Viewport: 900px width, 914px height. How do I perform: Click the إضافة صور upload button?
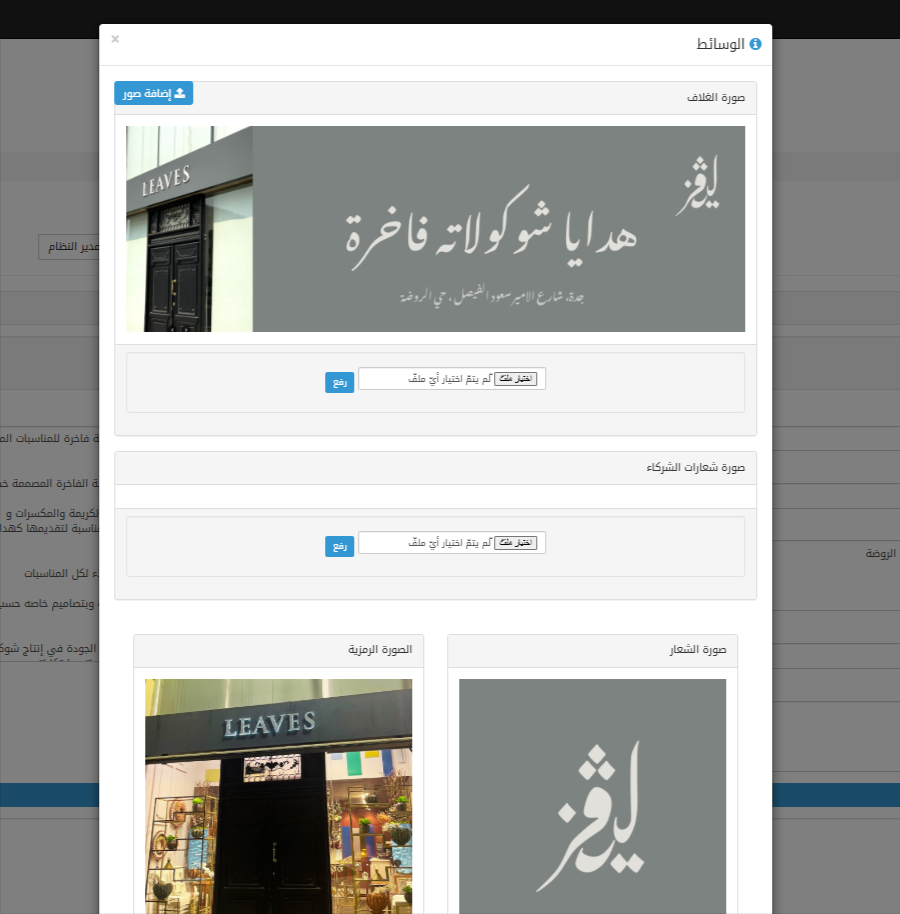coord(153,93)
